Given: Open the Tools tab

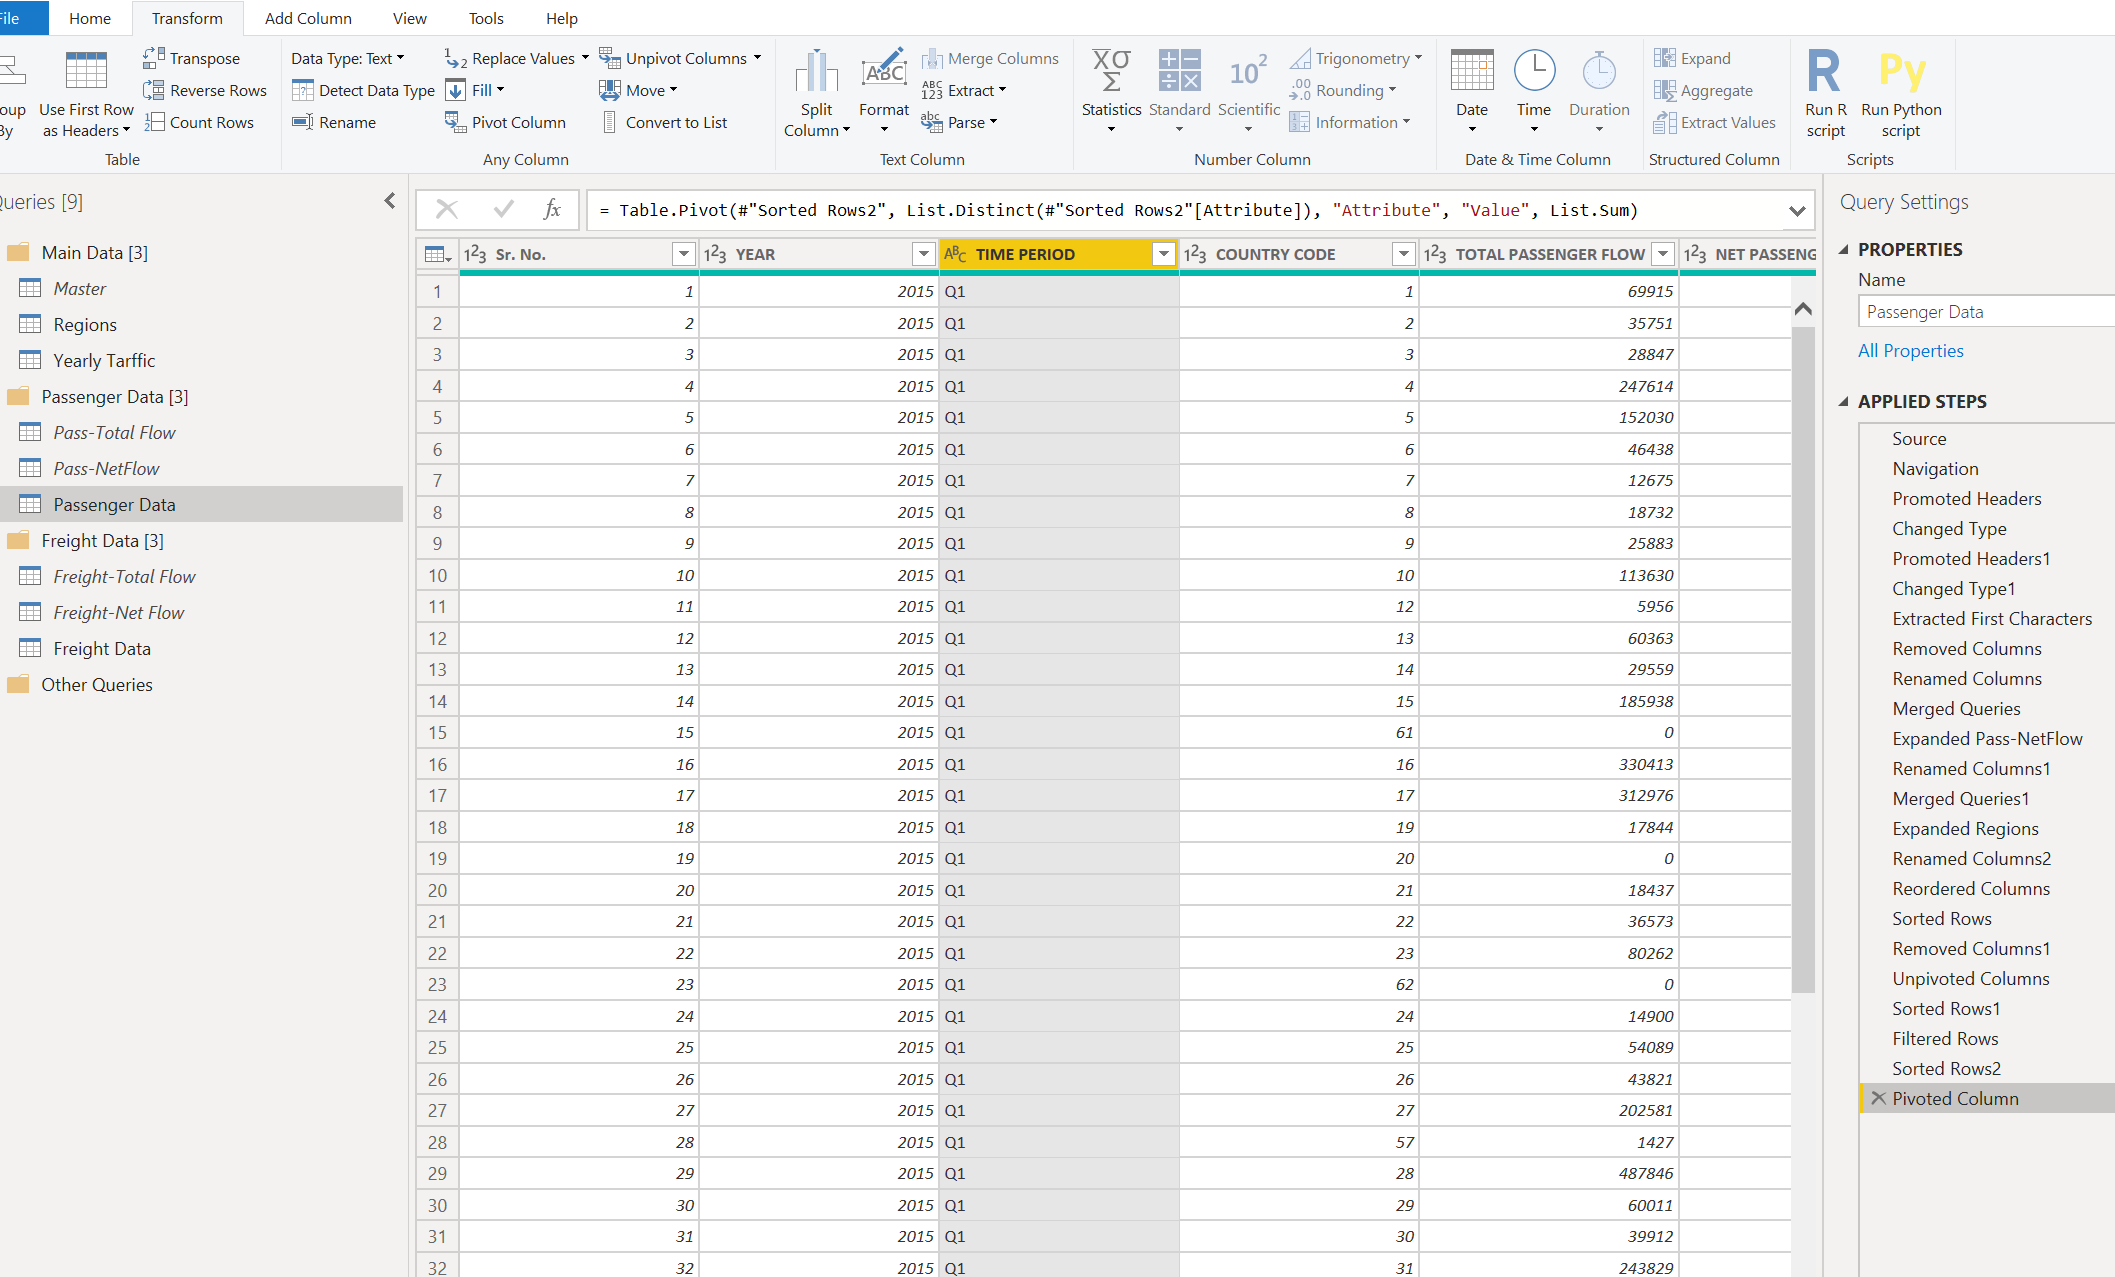Looking at the screenshot, I should (x=486, y=18).
